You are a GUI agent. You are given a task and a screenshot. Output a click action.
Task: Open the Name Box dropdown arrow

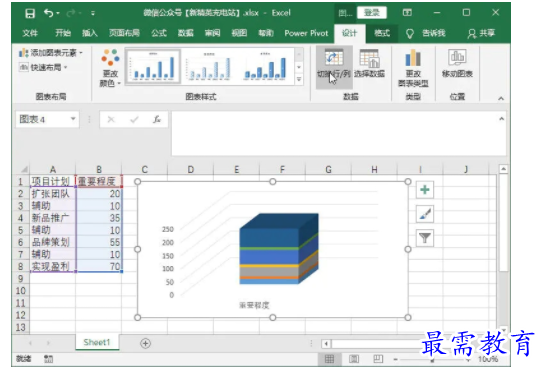73,119
